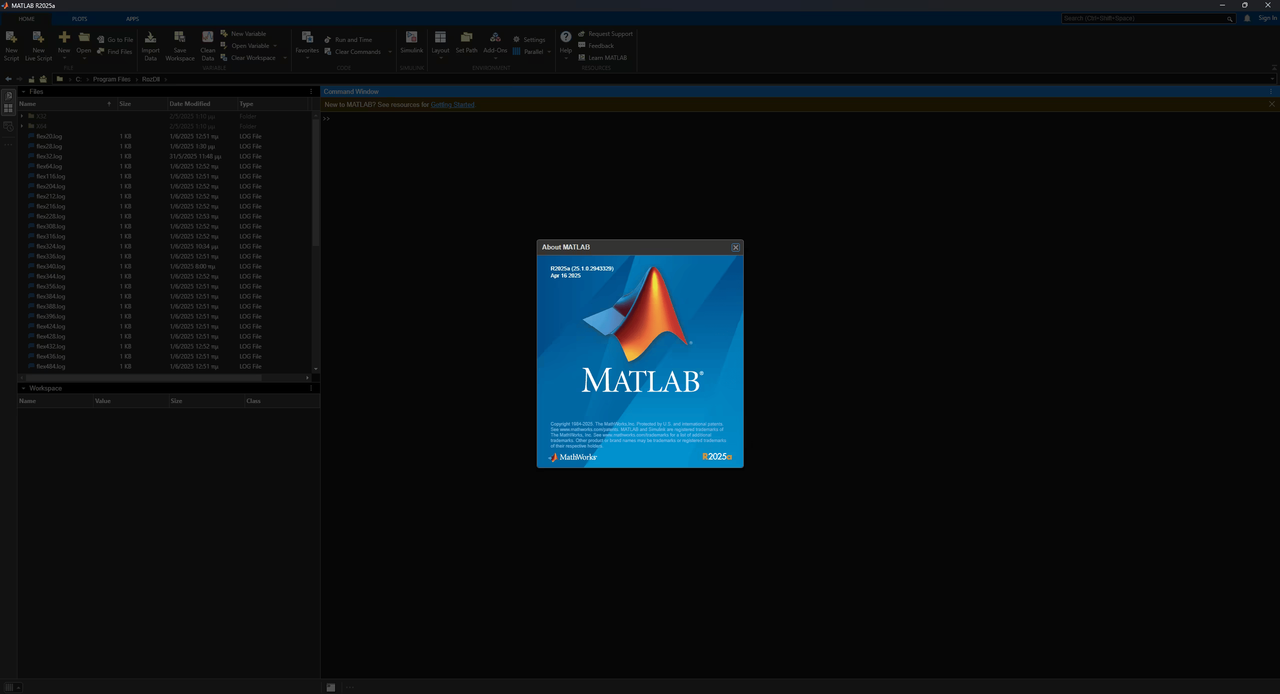Click the Help question mark icon
The image size is (1280, 694).
[x=566, y=37]
